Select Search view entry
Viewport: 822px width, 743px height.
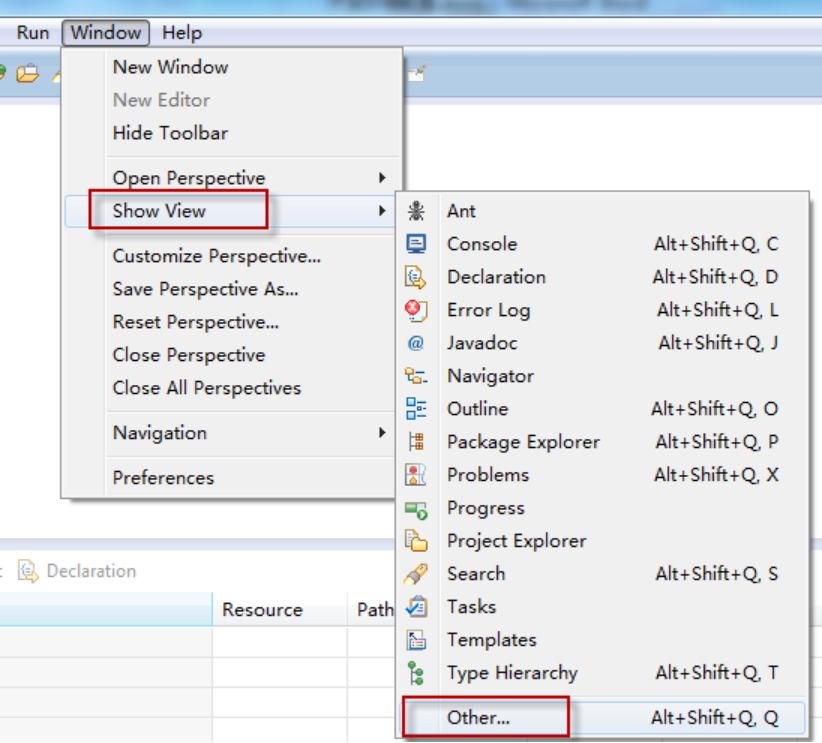point(602,574)
